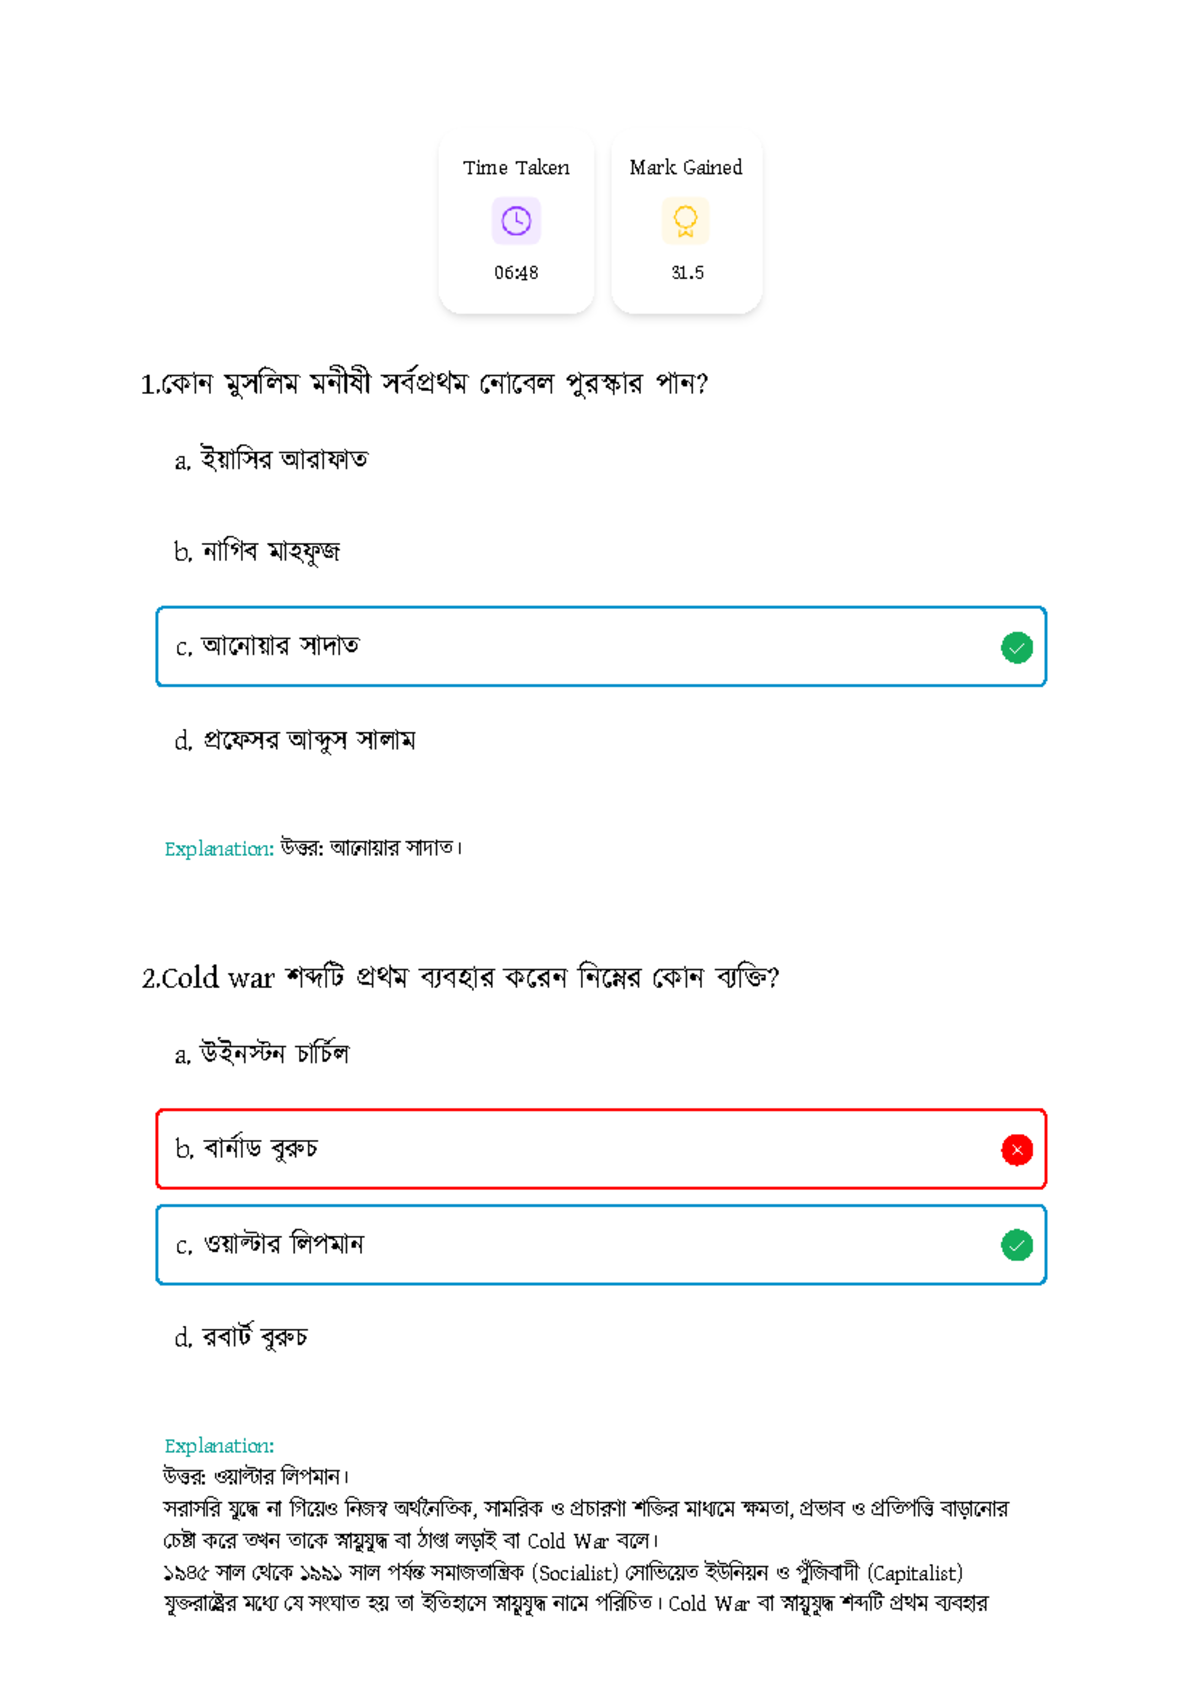
Task: Click the green checkmark on ওয়াল্টার লিপমান
Action: click(x=1016, y=1245)
